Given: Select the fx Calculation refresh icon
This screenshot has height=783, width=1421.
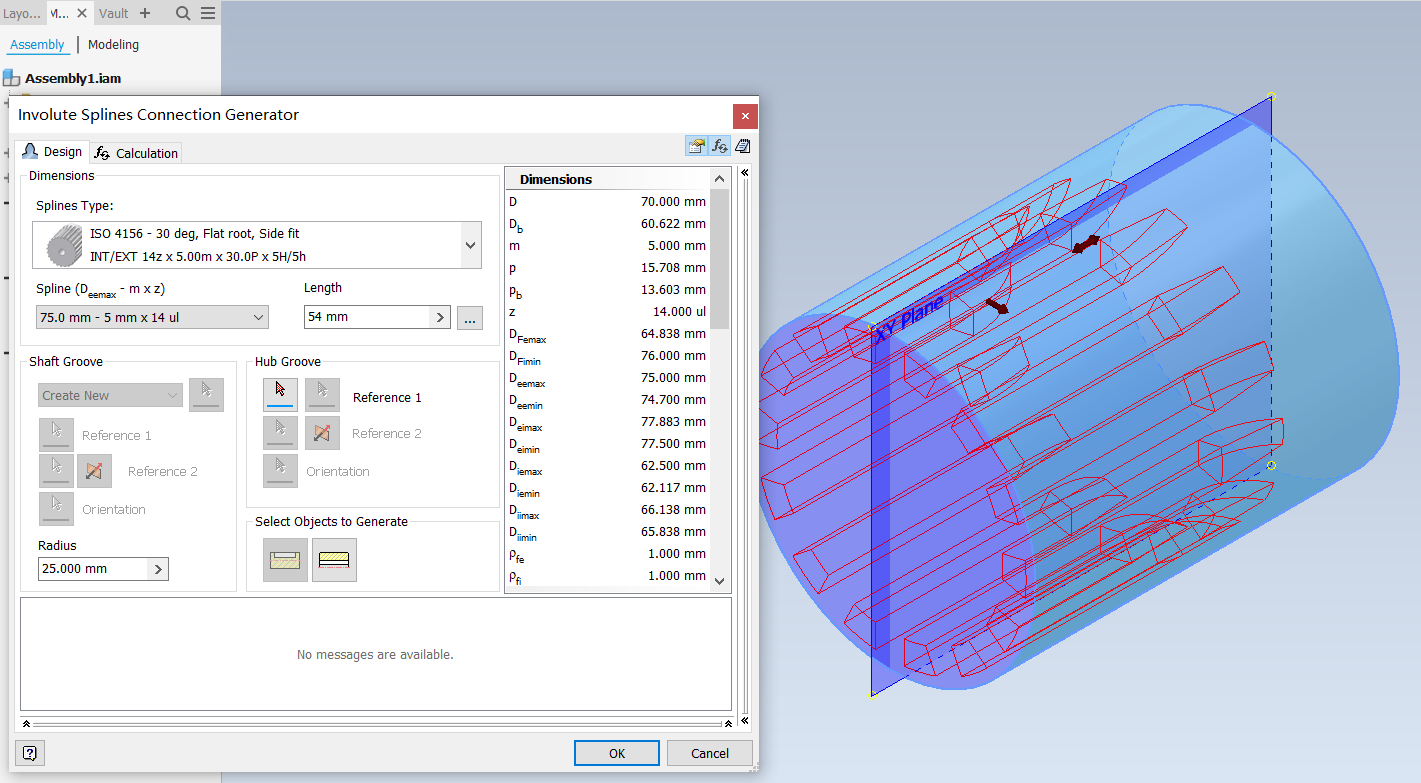Looking at the screenshot, I should pos(720,145).
